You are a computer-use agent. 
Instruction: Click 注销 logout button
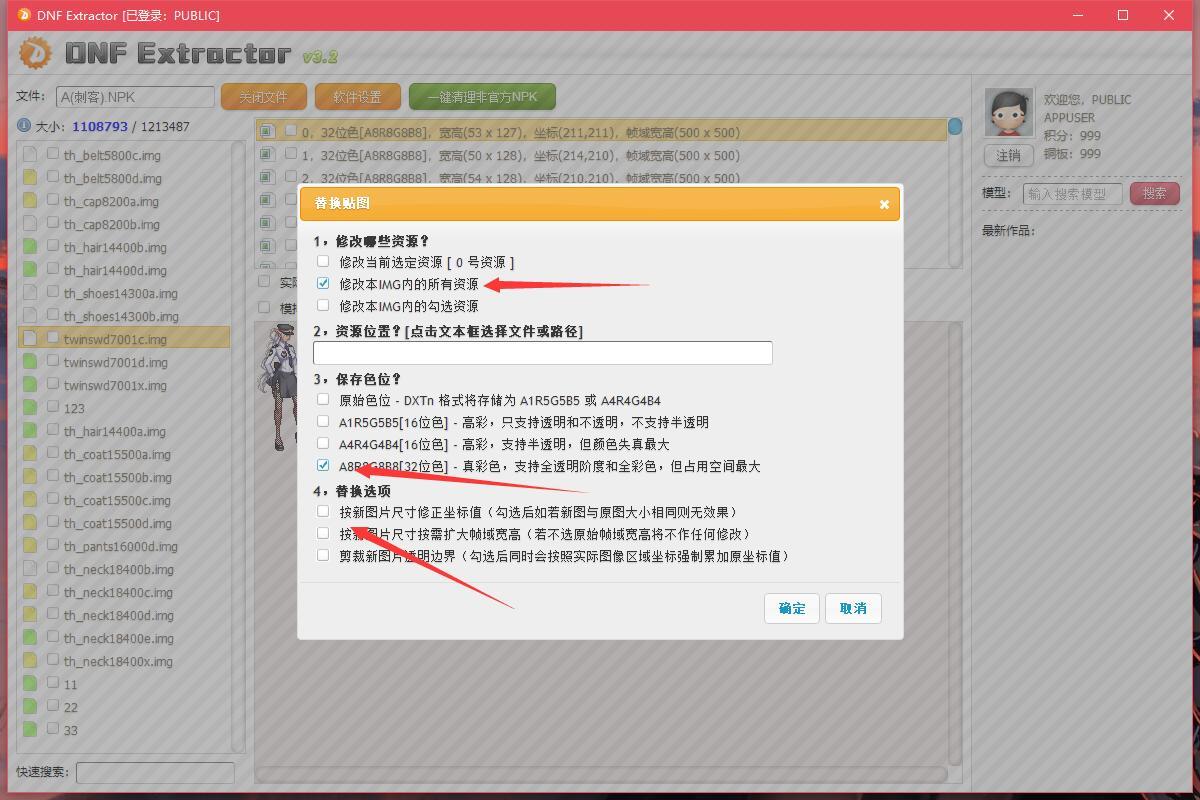click(1008, 155)
